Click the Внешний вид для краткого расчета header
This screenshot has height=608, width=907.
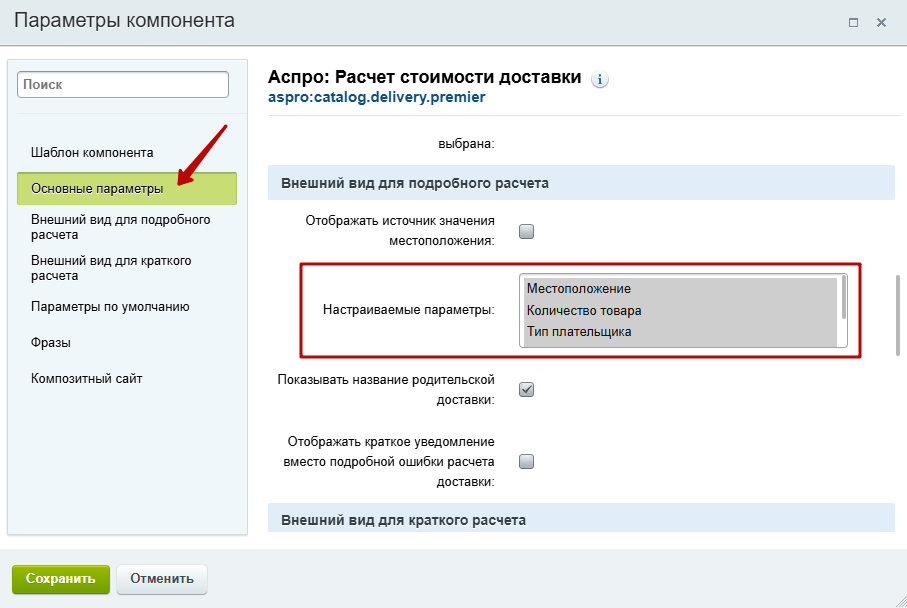point(581,518)
